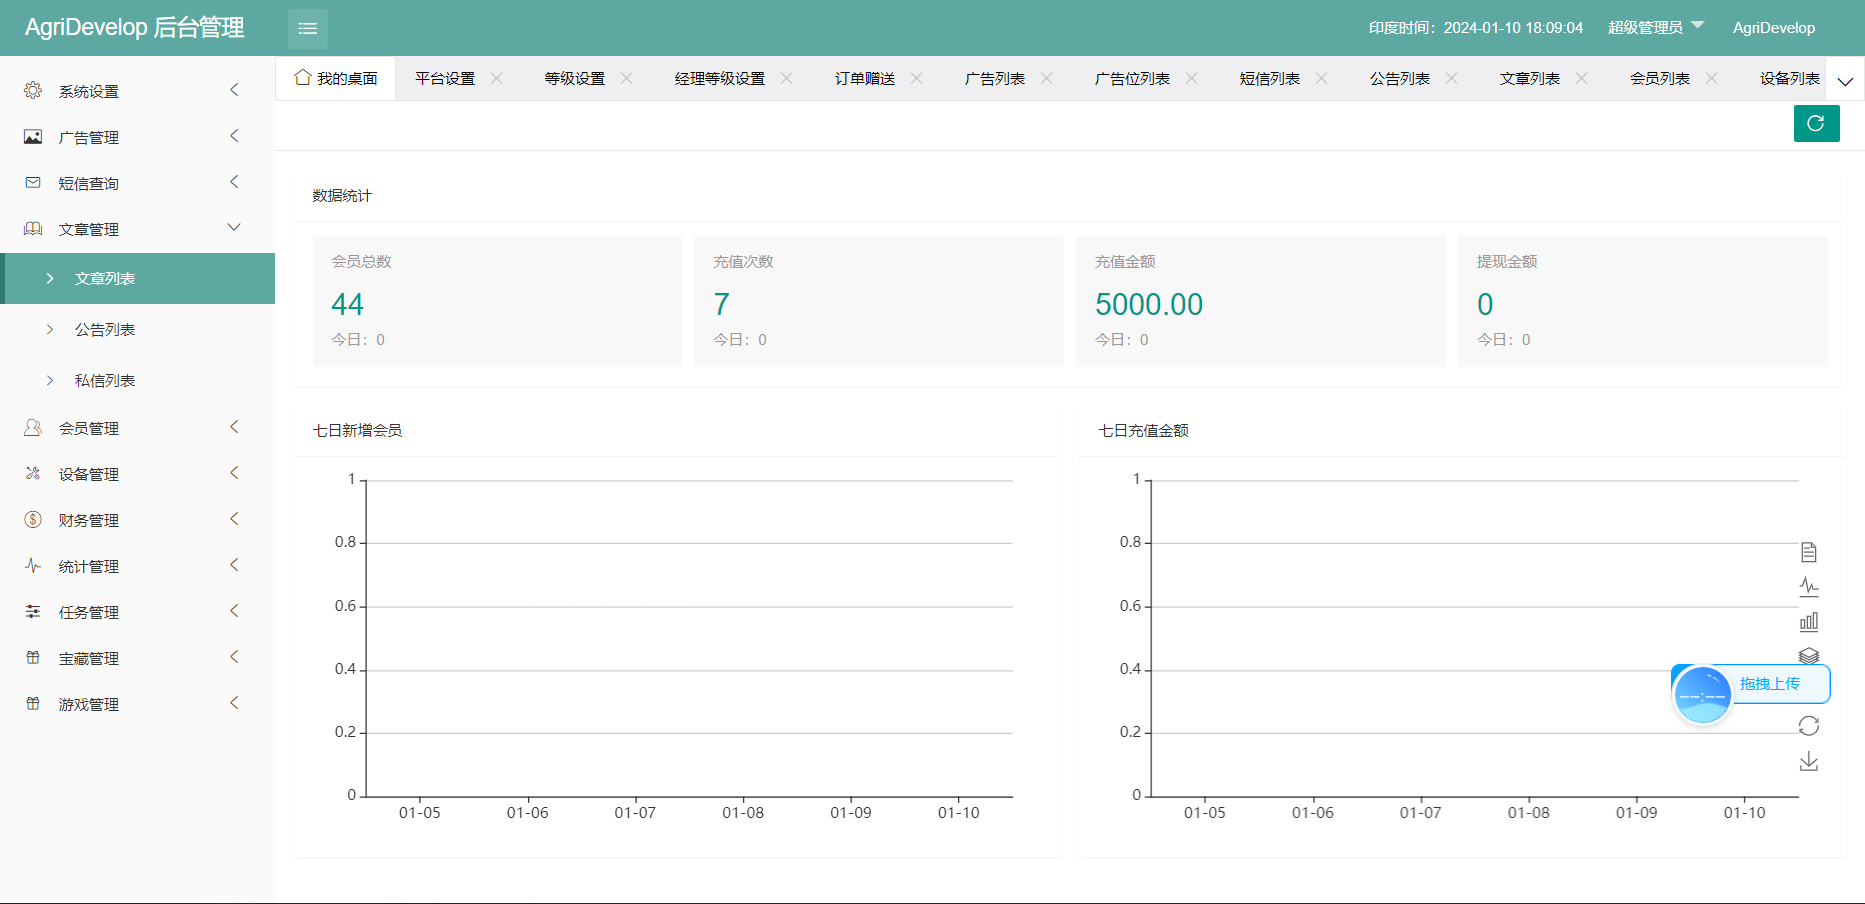Expand the 财务管理 menu chevron

pyautogui.click(x=234, y=519)
